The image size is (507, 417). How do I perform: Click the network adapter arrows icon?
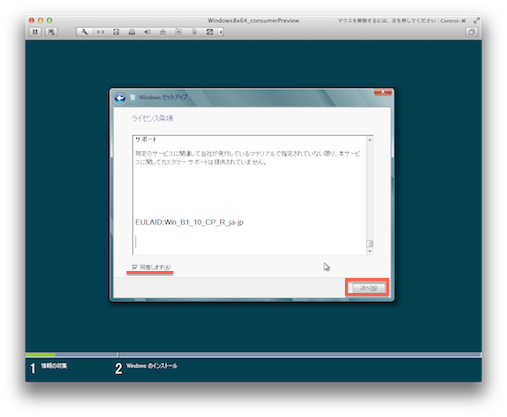(x=100, y=32)
